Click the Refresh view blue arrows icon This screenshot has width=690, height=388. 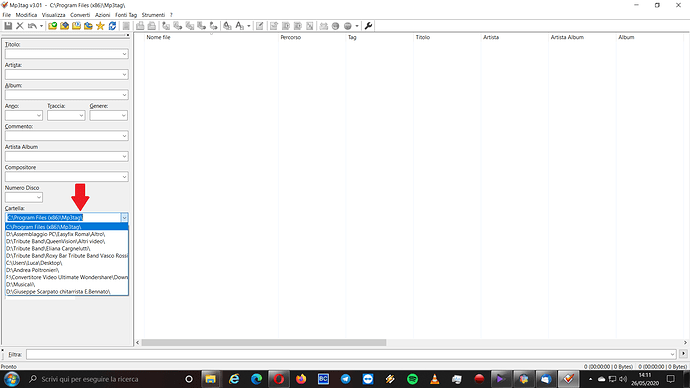[x=112, y=26]
